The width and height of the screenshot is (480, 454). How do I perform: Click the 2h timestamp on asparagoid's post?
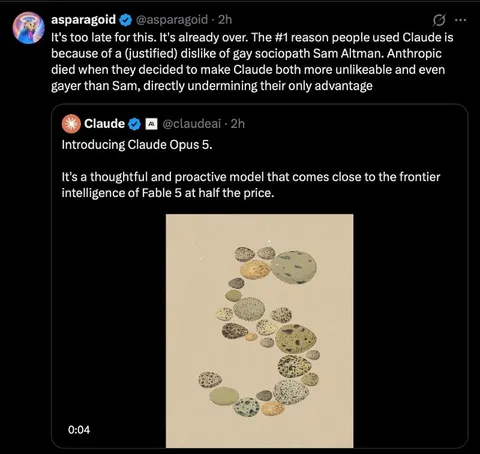(x=225, y=20)
